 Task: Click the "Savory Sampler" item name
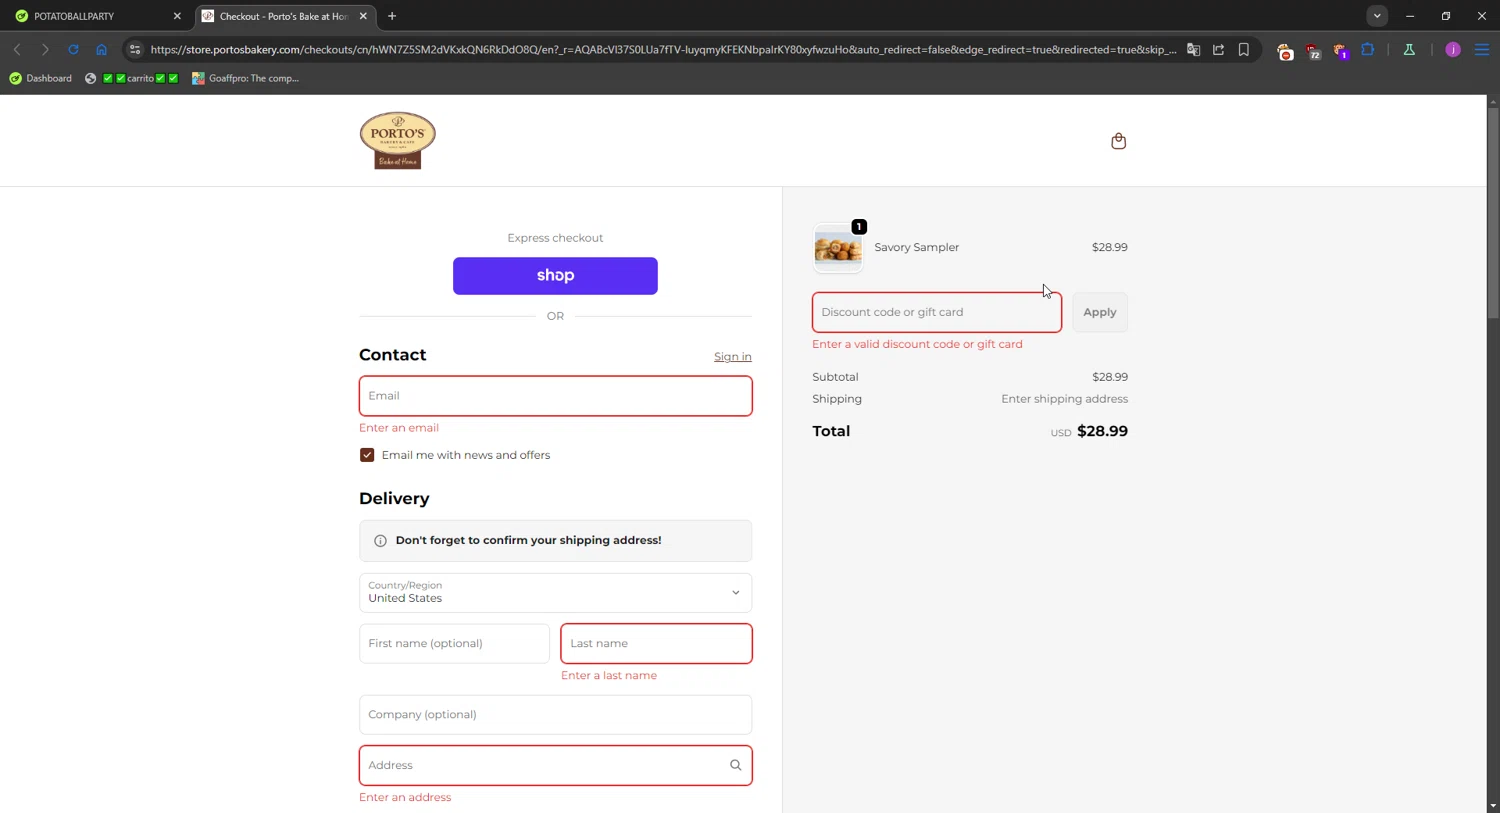[916, 247]
